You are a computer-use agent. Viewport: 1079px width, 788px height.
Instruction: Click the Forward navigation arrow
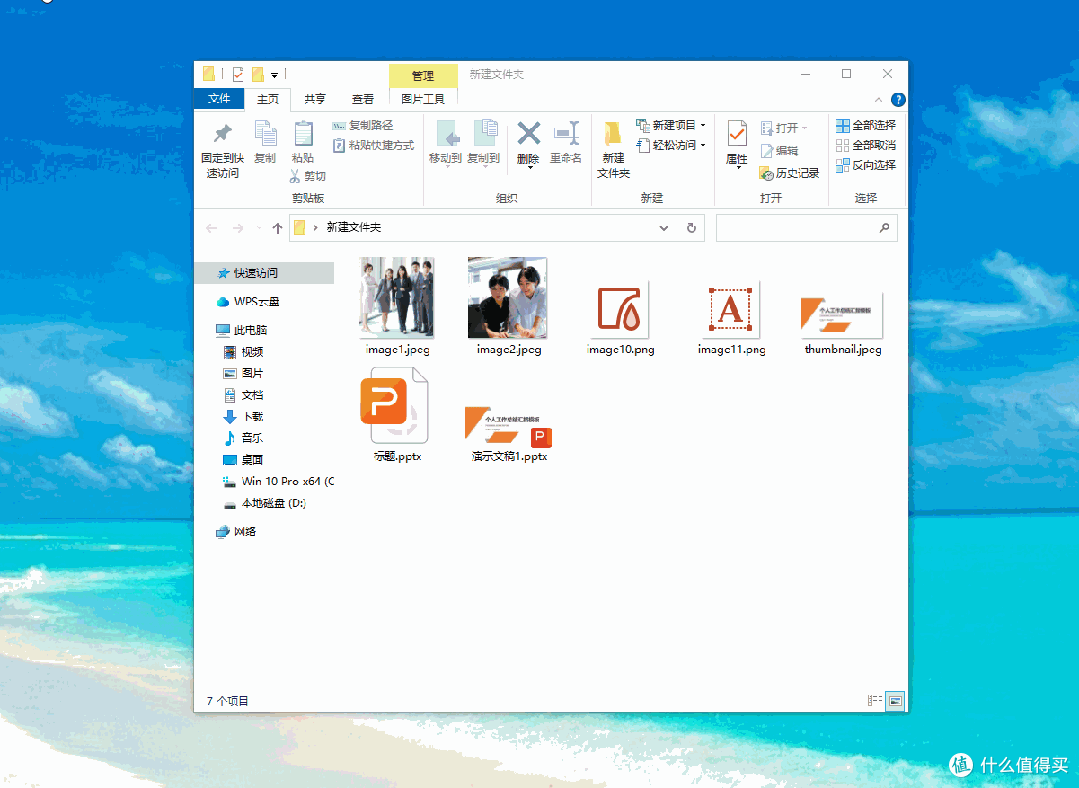pos(238,228)
